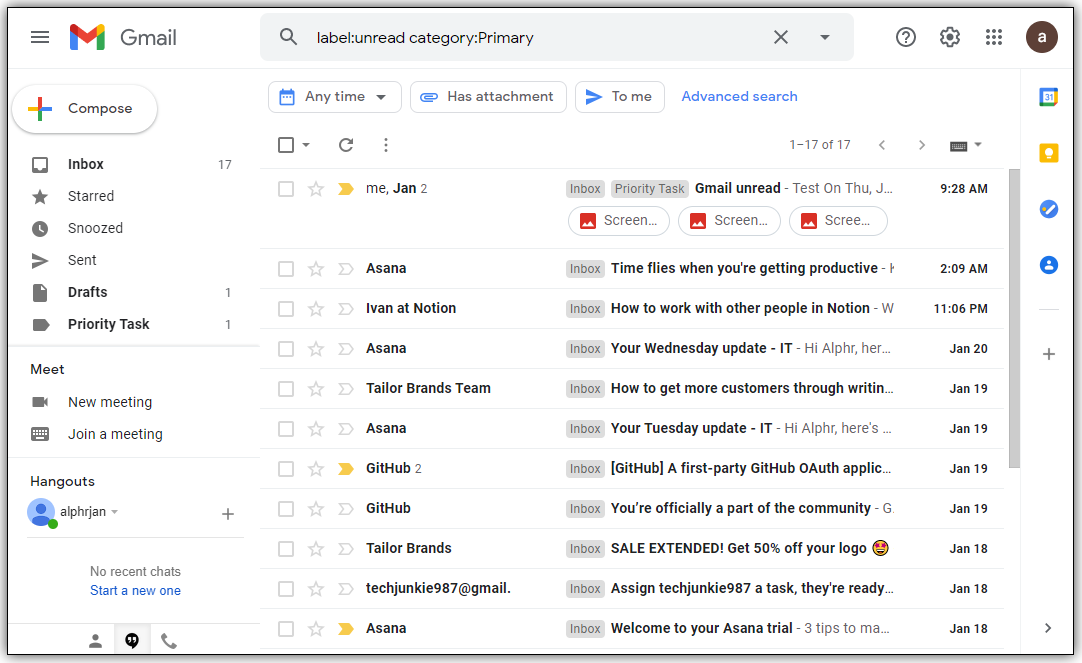Open the Any time filter dropdown
Screen dimensions: 1082x663
[335, 97]
